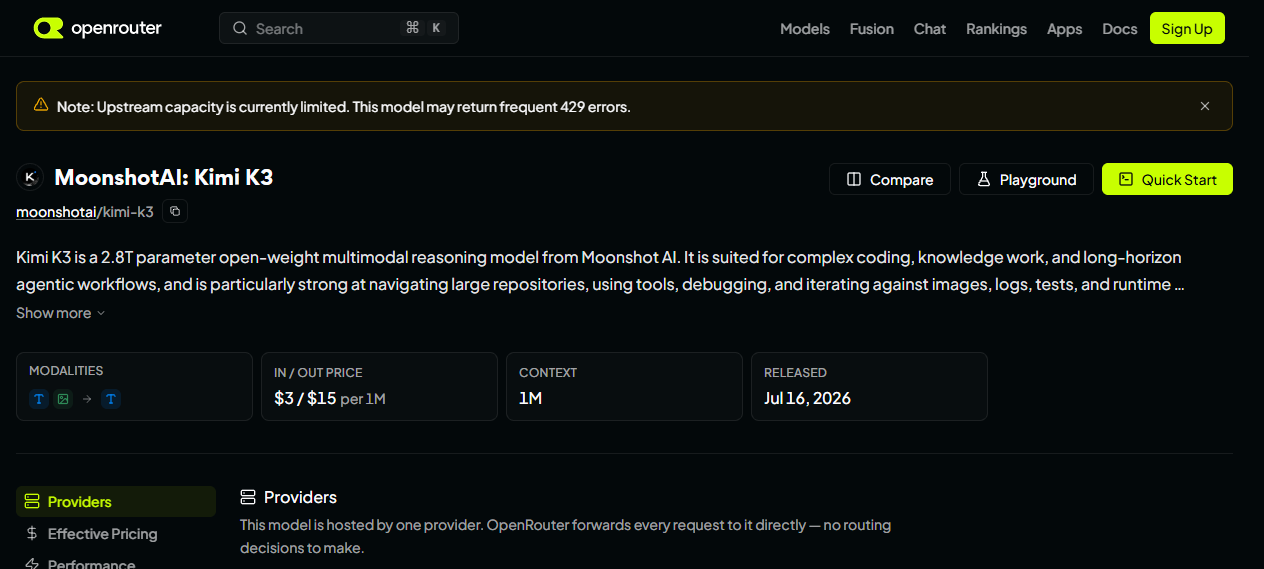Dismiss the upstream capacity notice

[x=1205, y=106]
